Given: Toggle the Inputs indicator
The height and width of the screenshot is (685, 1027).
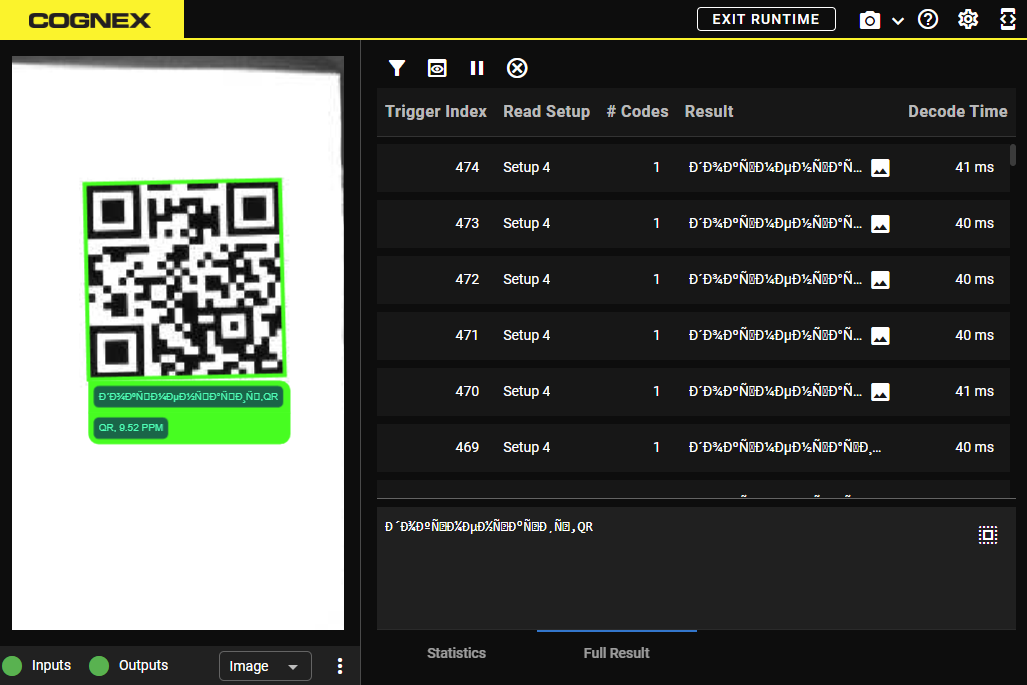Looking at the screenshot, I should coord(13,666).
